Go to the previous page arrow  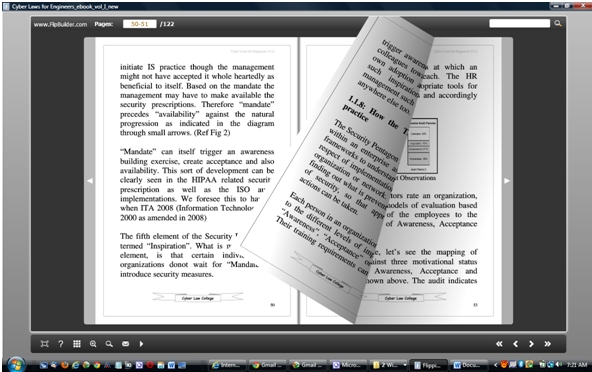tap(515, 344)
